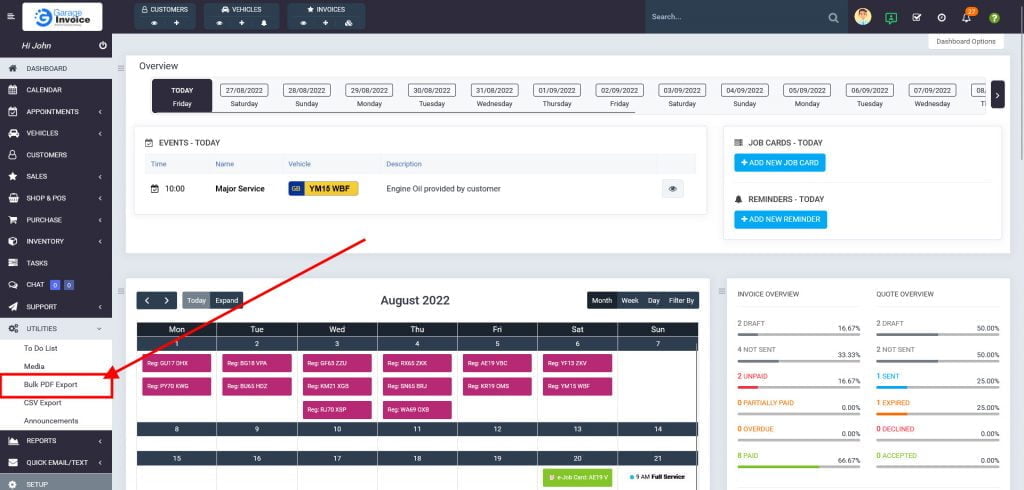The image size is (1024, 490).
Task: Click the bell icon under Vehicles
Action: click(x=263, y=22)
